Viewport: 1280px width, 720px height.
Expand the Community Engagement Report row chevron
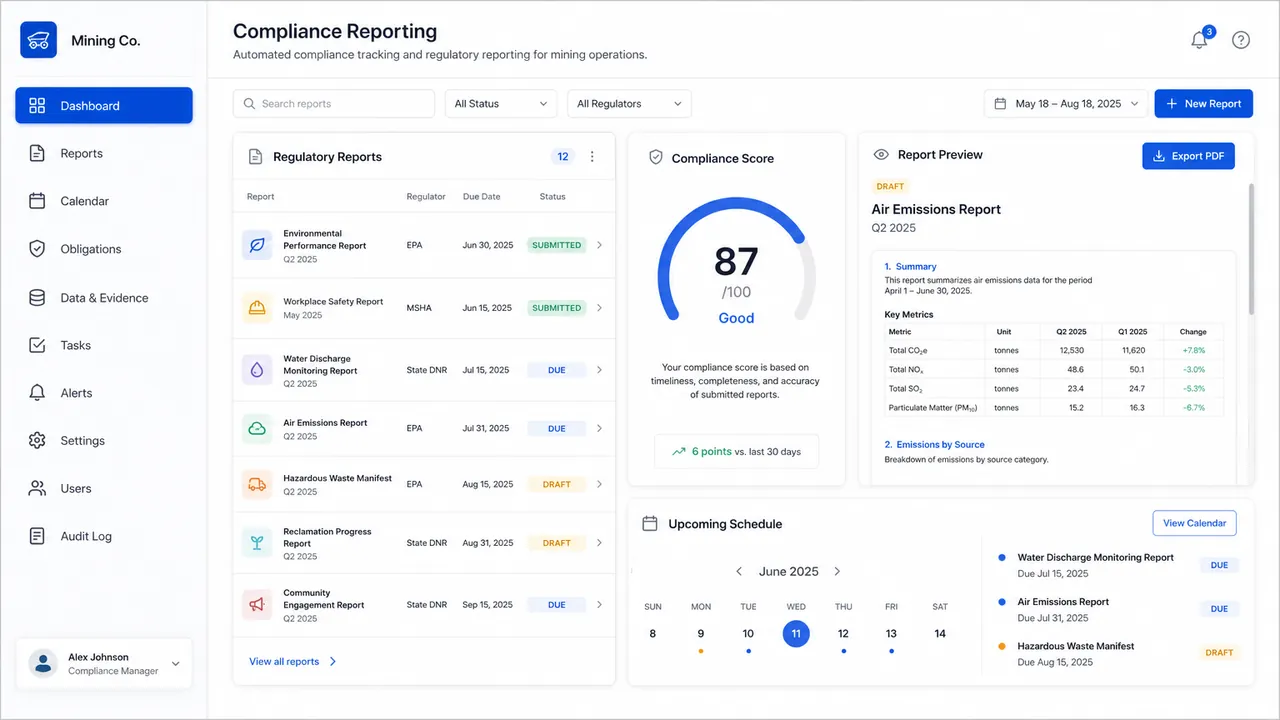tap(599, 605)
